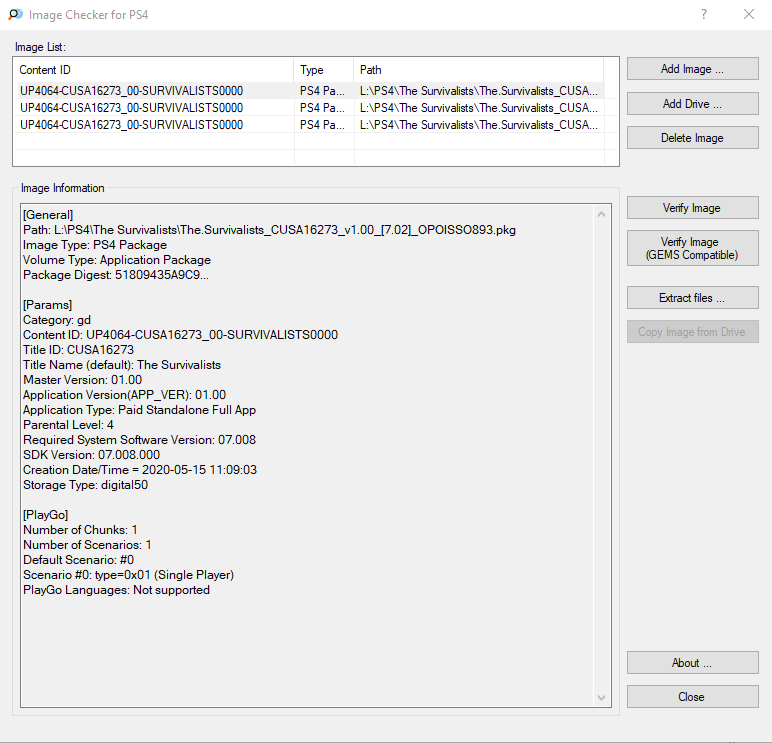Open the About ... dialog
This screenshot has height=743, width=772.
692,663
